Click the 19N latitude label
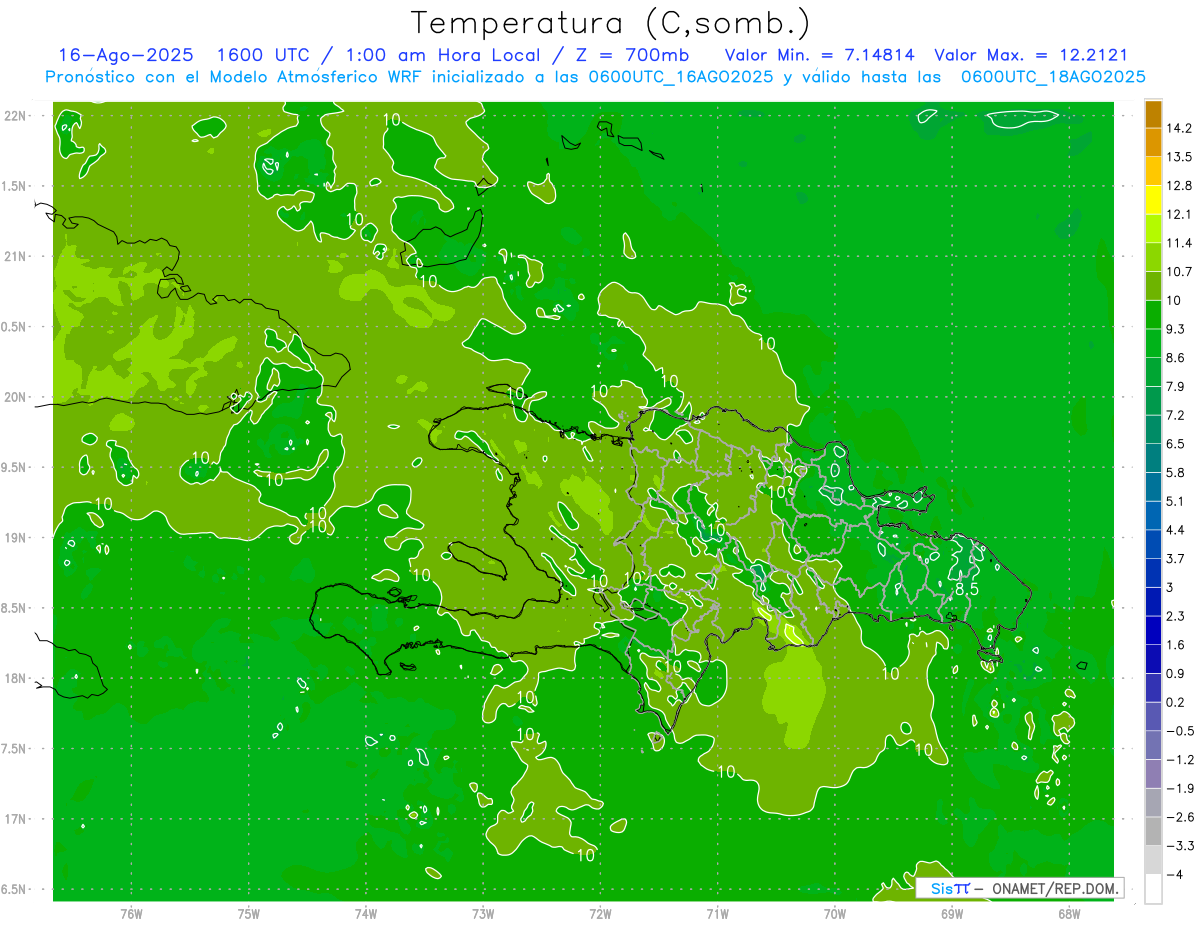 coord(16,537)
